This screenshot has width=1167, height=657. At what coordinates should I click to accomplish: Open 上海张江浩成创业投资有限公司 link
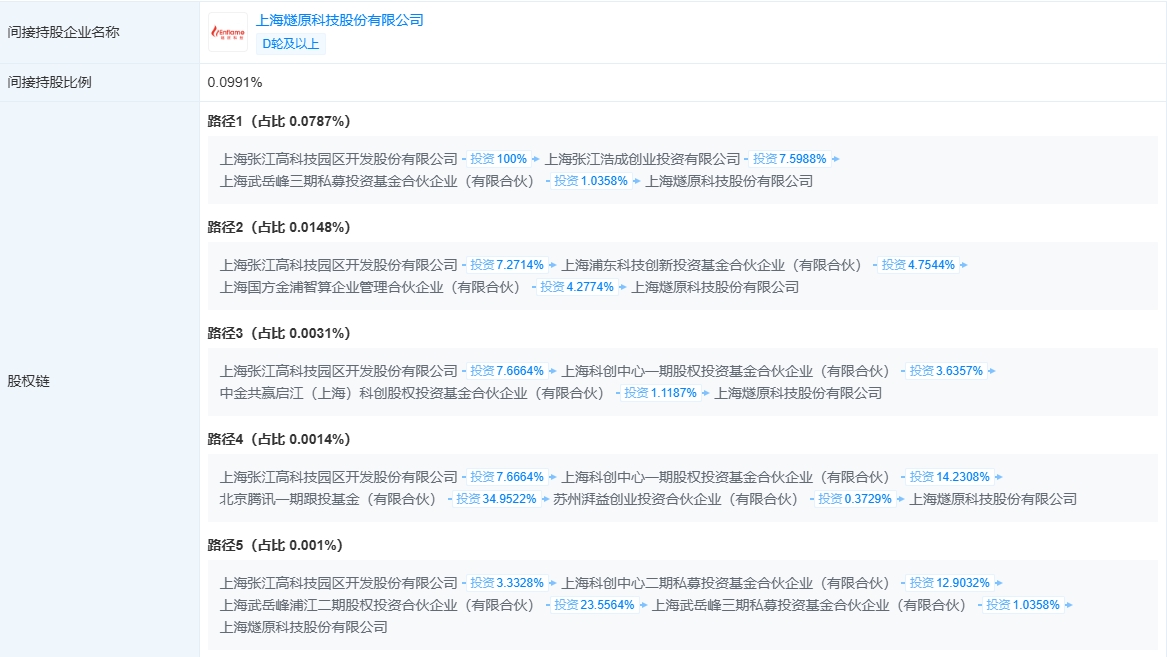[x=643, y=159]
